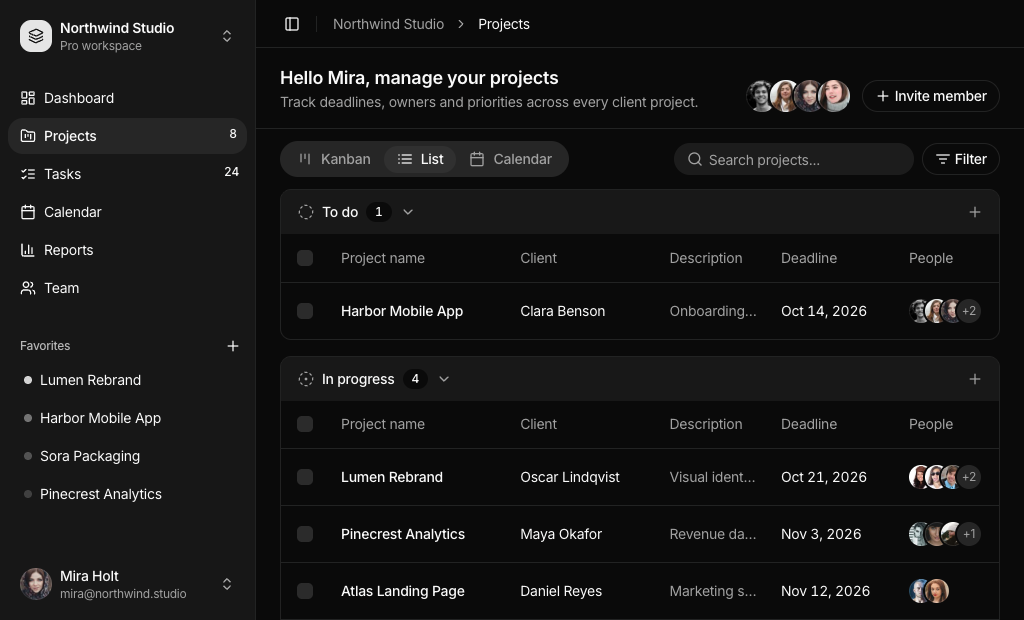Click the Invite member button

click(931, 96)
